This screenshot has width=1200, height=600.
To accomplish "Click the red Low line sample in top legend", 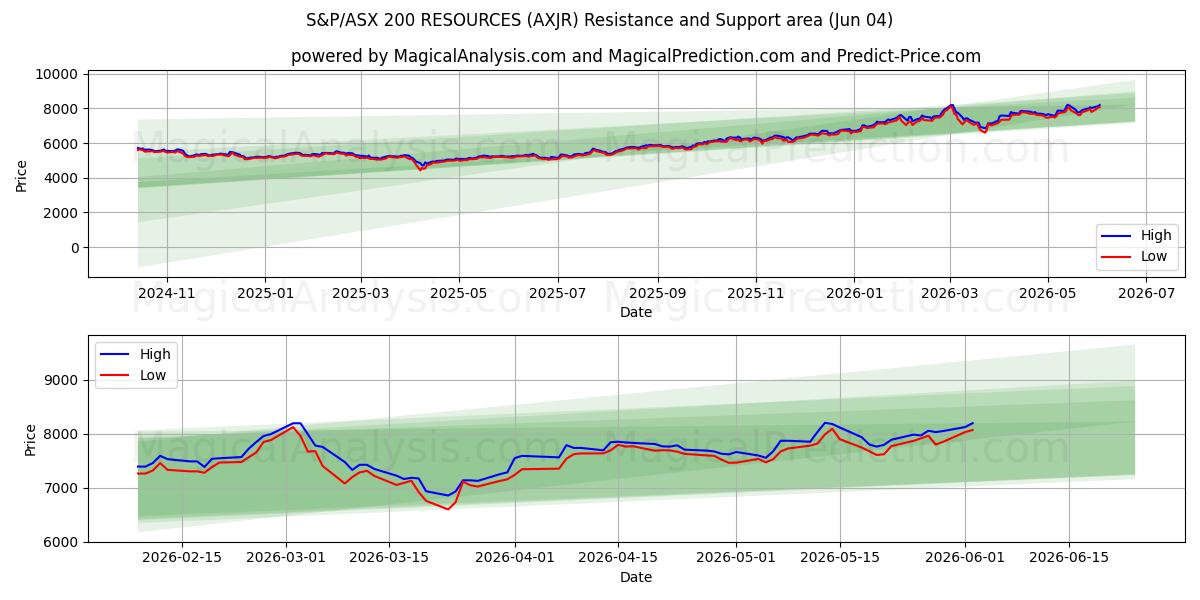I will (x=1118, y=257).
